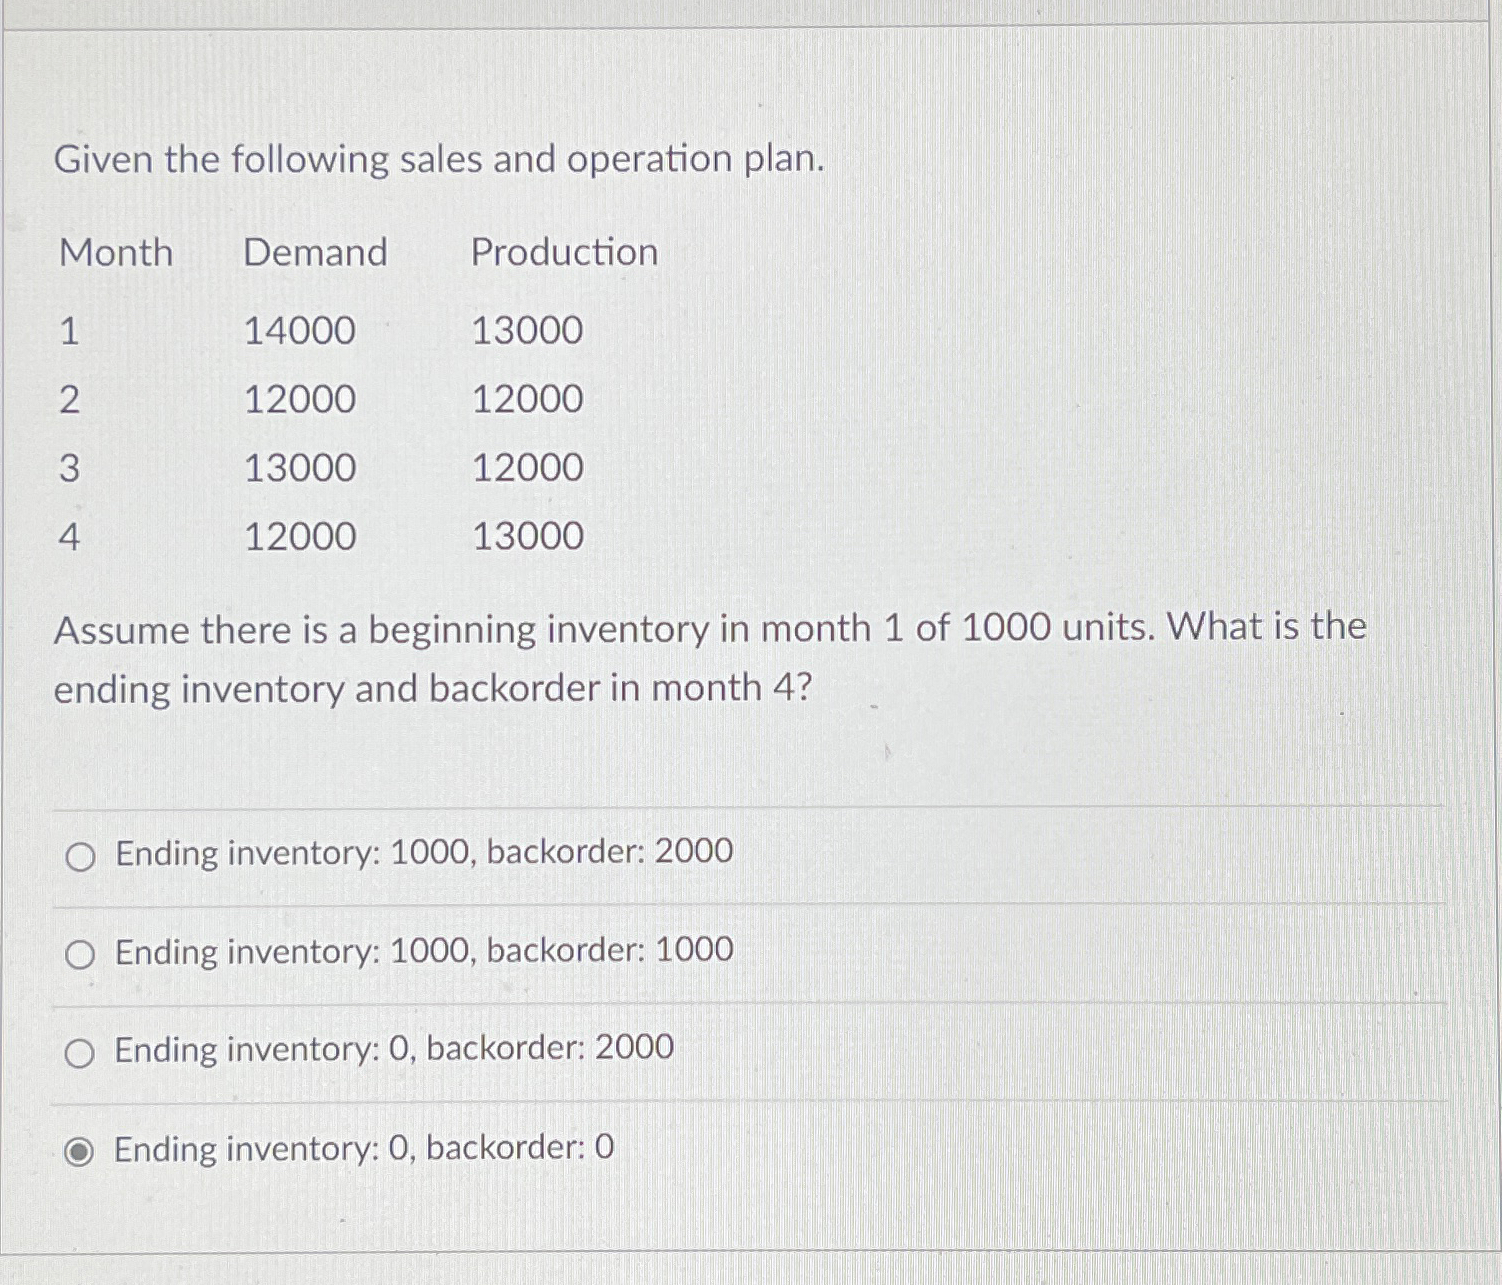1502x1285 pixels.
Task: Click the Demand column header
Action: (315, 252)
